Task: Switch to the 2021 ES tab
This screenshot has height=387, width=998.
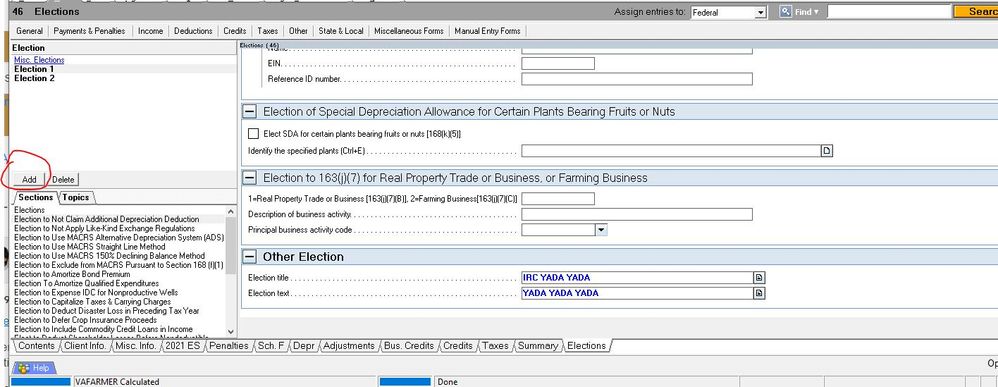Action: 183,346
